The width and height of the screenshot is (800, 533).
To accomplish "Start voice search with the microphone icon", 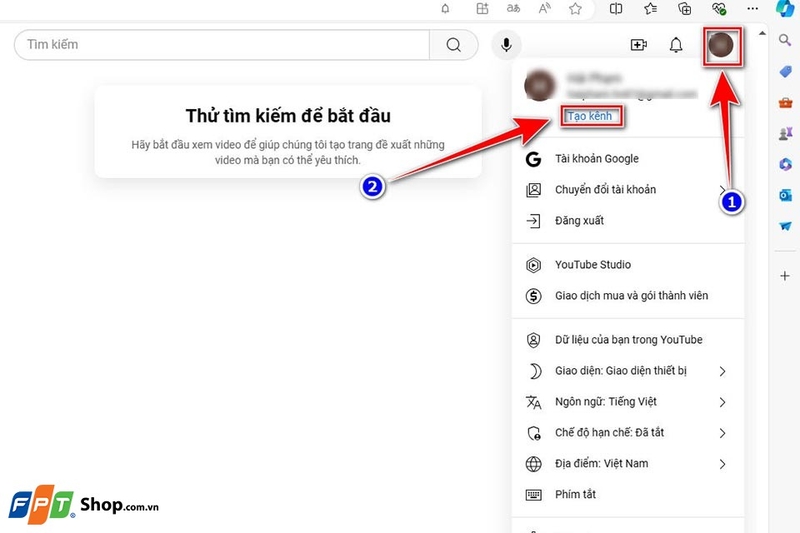I will click(x=506, y=45).
